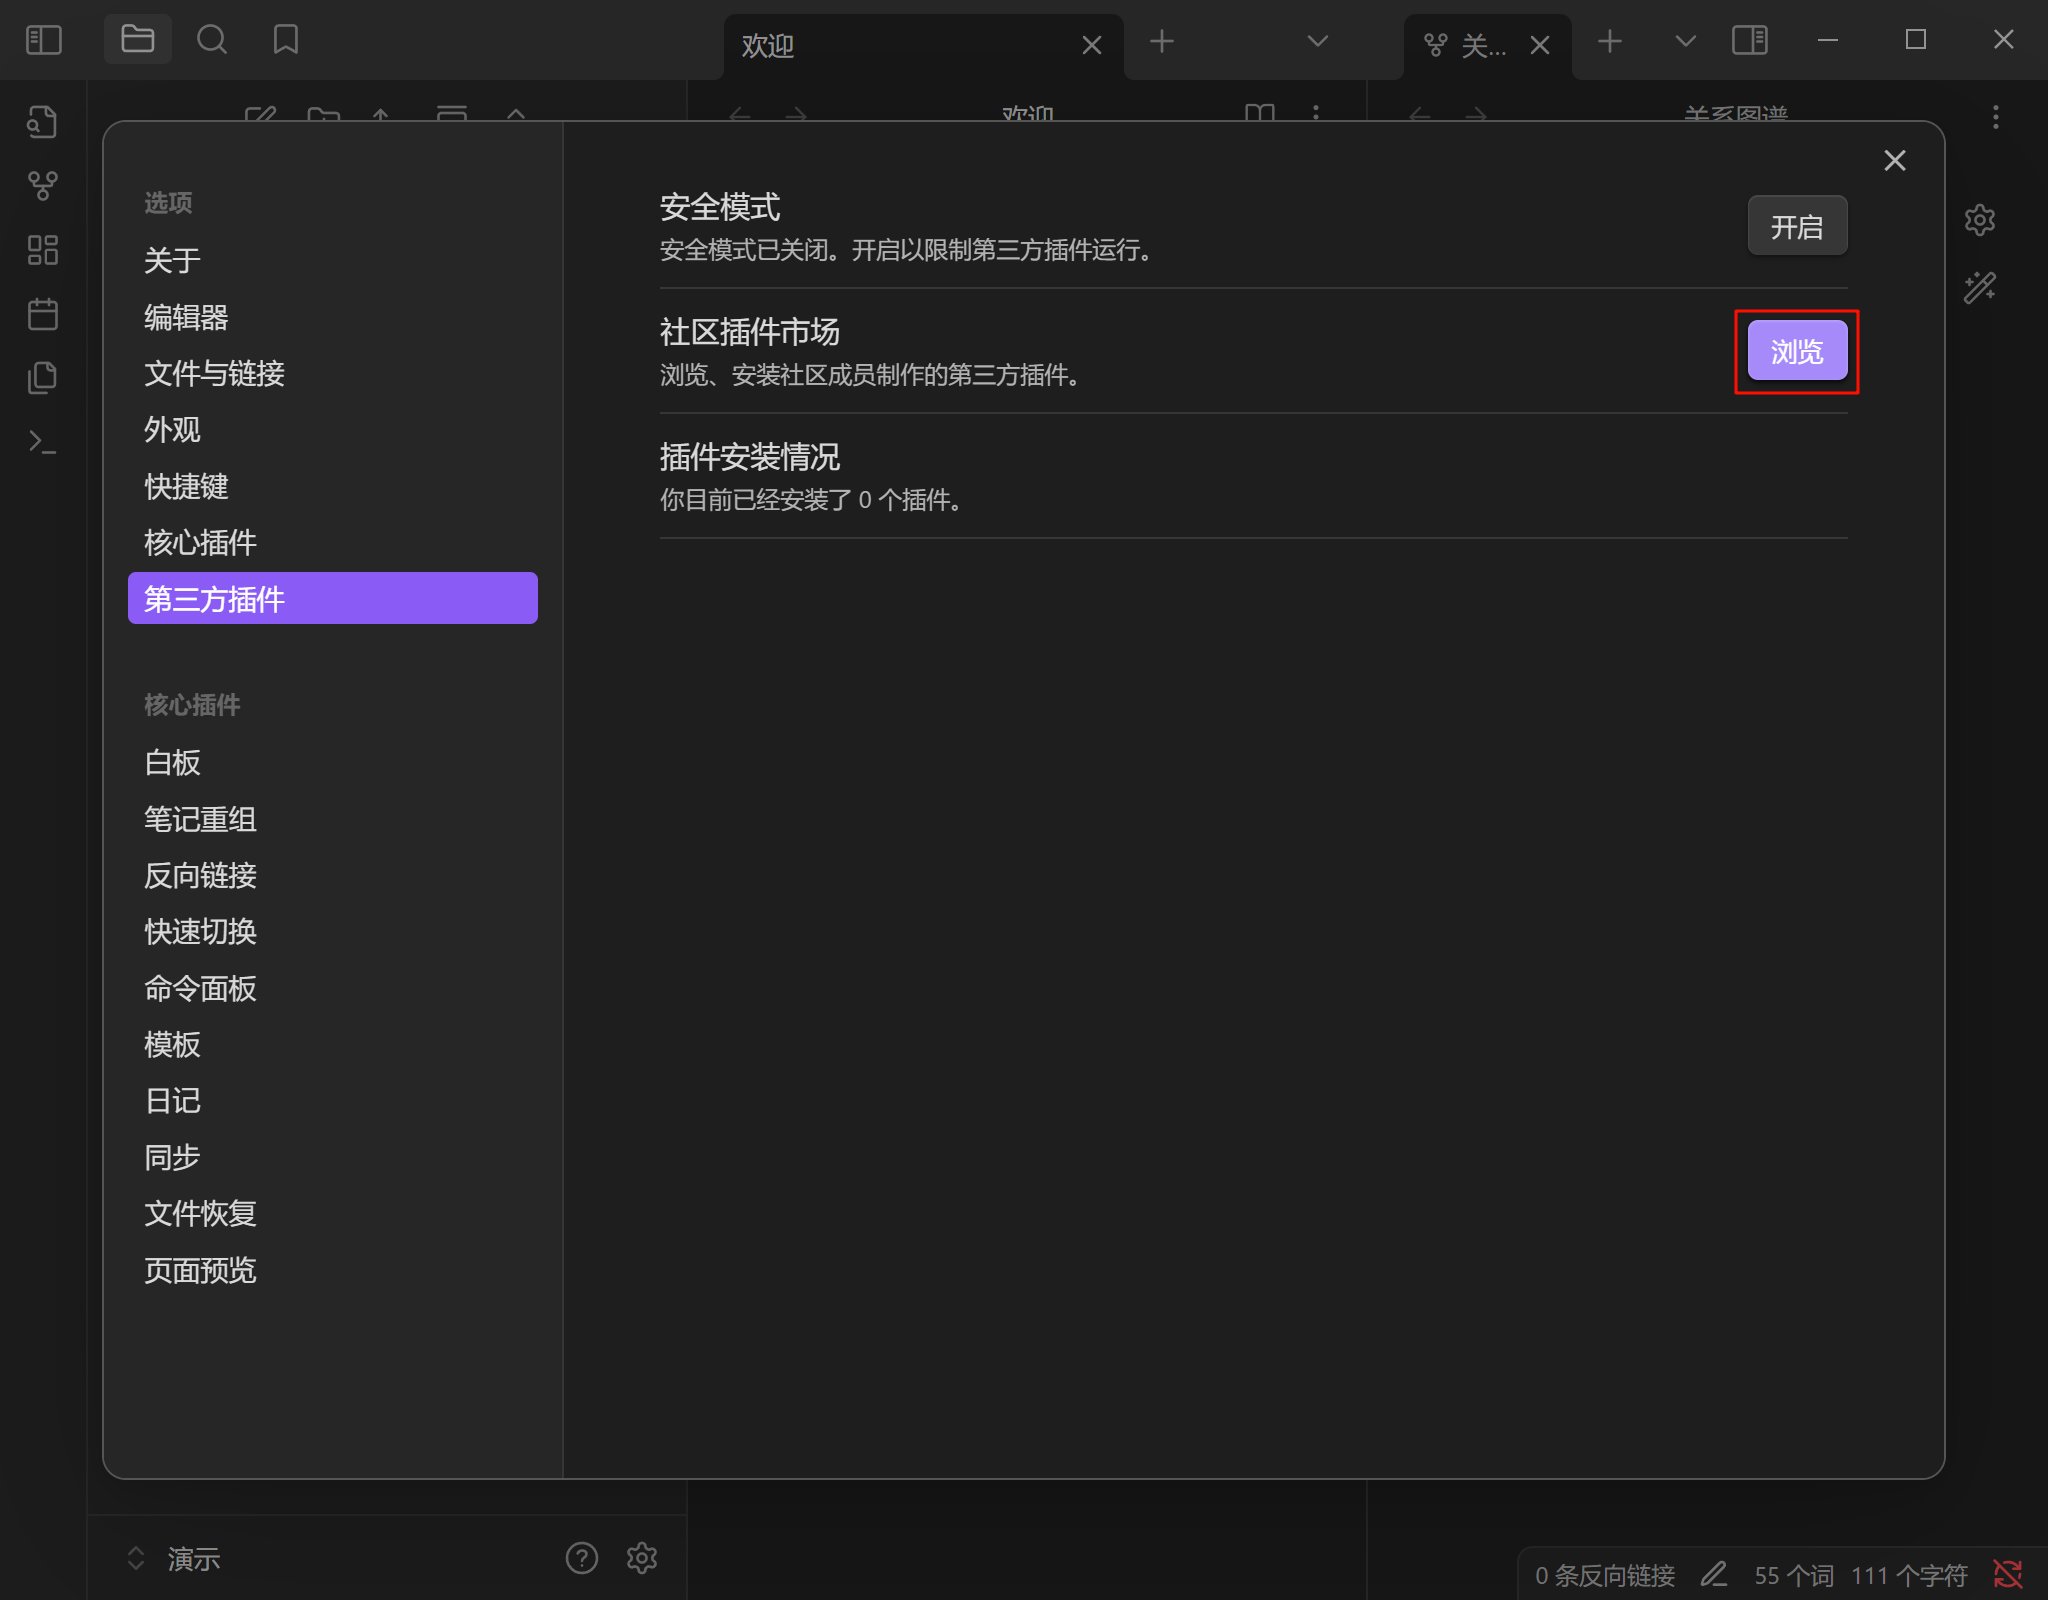Open canvas icon in left ribbon
Image resolution: width=2048 pixels, height=1600 pixels.
pos(42,250)
